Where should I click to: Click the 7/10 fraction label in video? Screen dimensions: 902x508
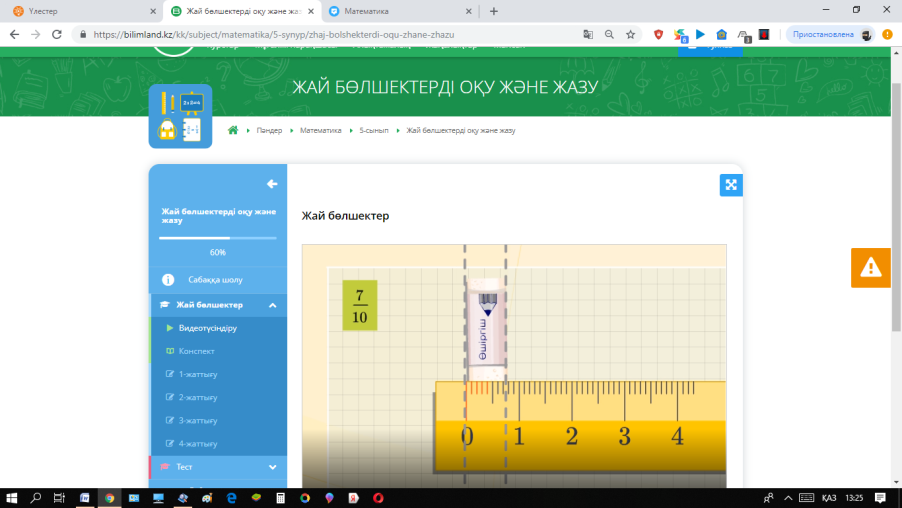[x=360, y=305]
